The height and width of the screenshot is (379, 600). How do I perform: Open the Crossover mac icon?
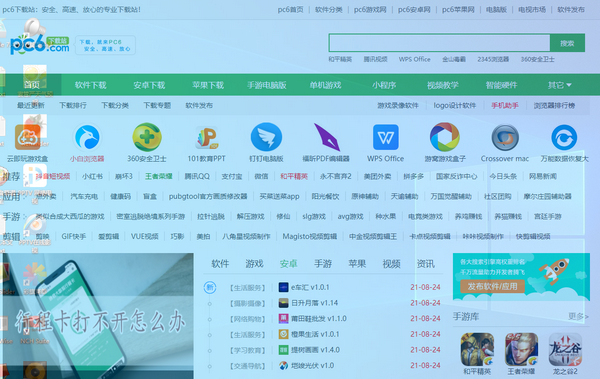pyautogui.click(x=505, y=137)
